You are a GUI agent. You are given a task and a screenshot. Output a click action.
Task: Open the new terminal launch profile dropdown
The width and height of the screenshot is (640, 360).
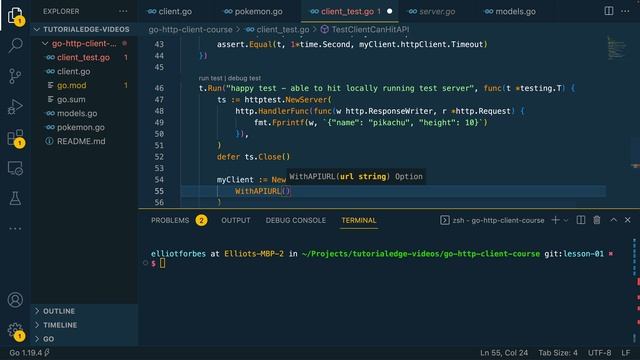[x=566, y=220]
